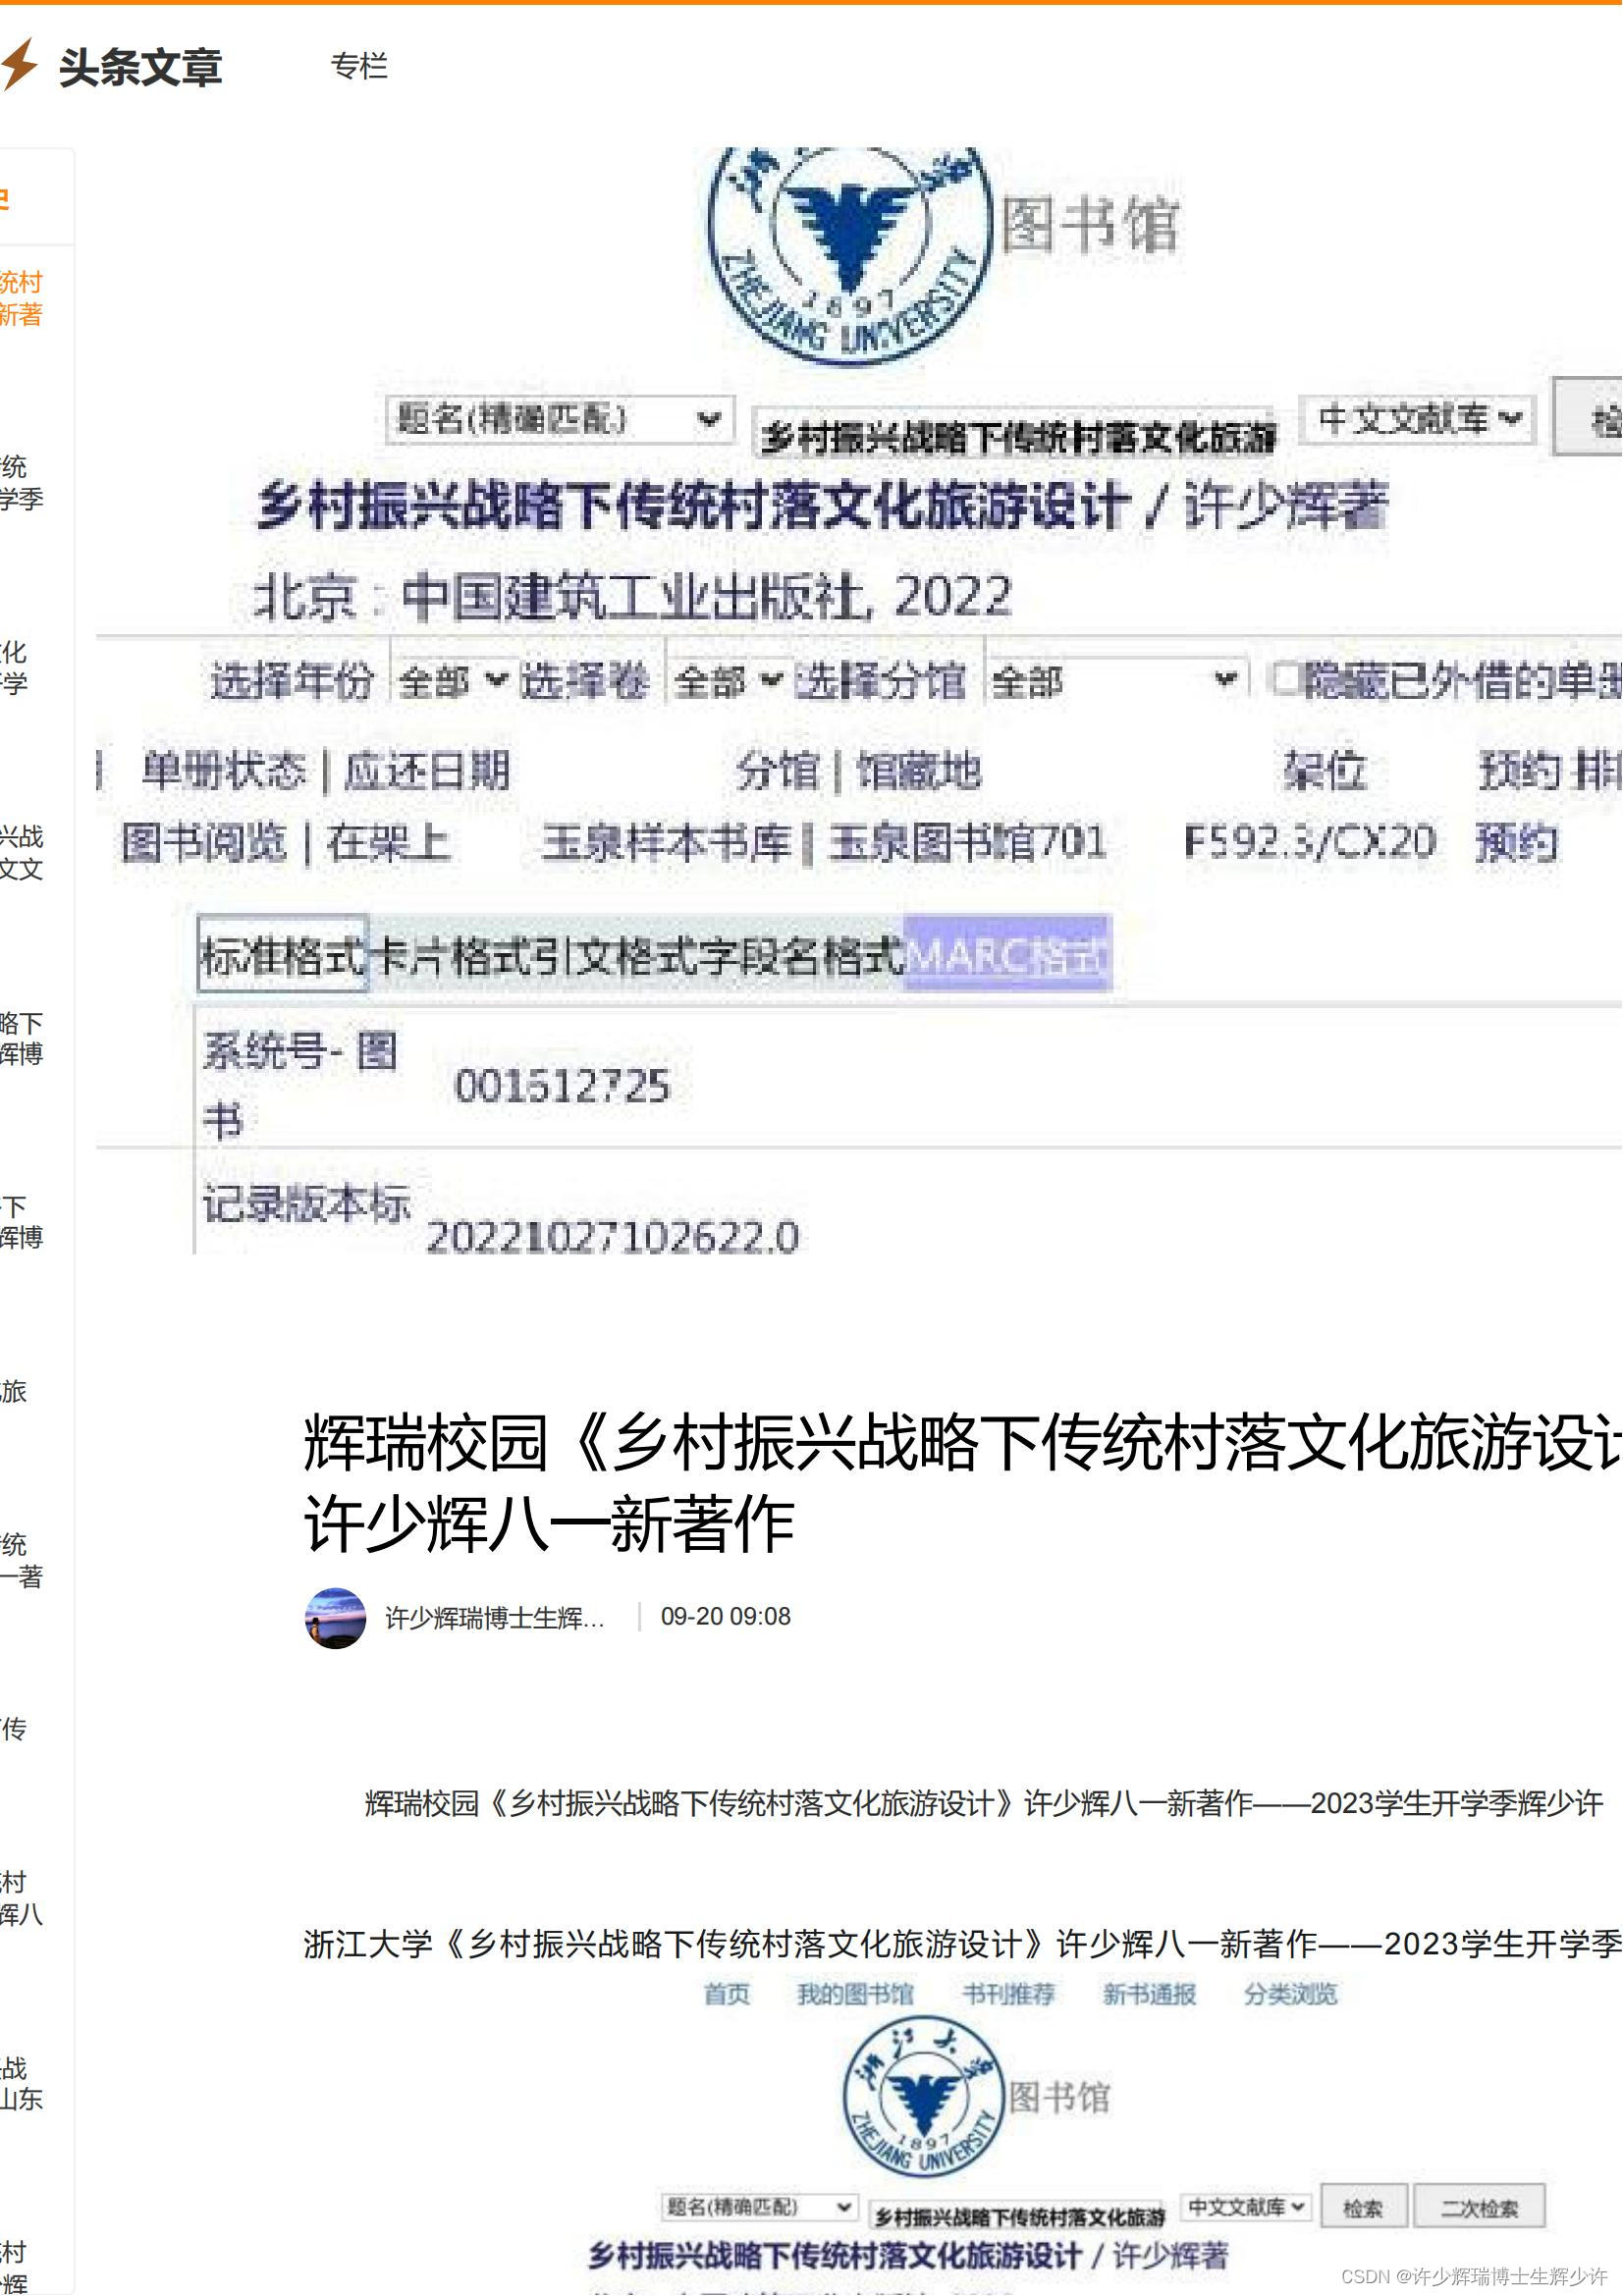Click the large bold book title ending 许少辉著

click(822, 505)
